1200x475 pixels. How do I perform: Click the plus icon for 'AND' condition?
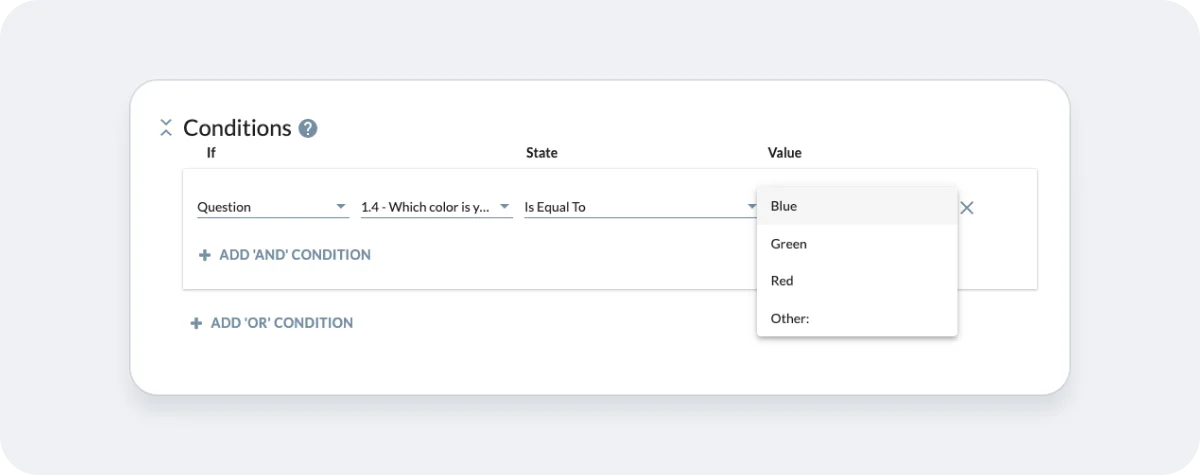pyautogui.click(x=205, y=255)
